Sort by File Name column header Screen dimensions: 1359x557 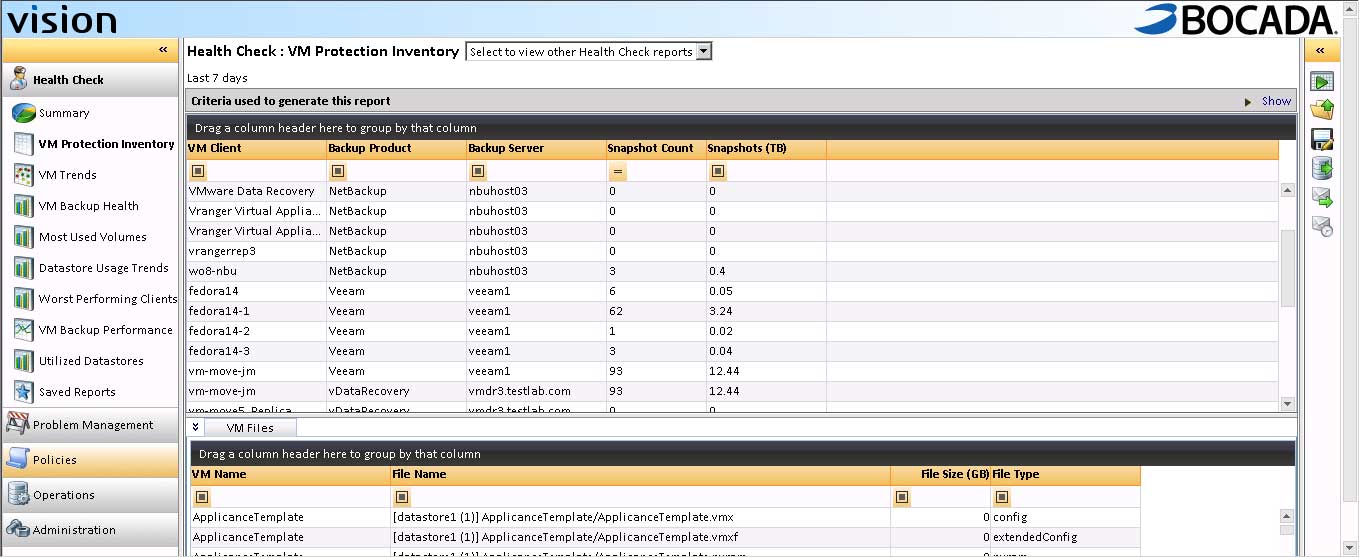[640, 475]
